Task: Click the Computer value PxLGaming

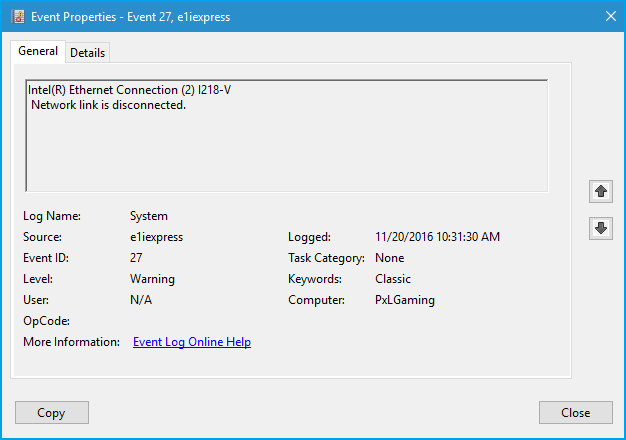Action: click(404, 300)
